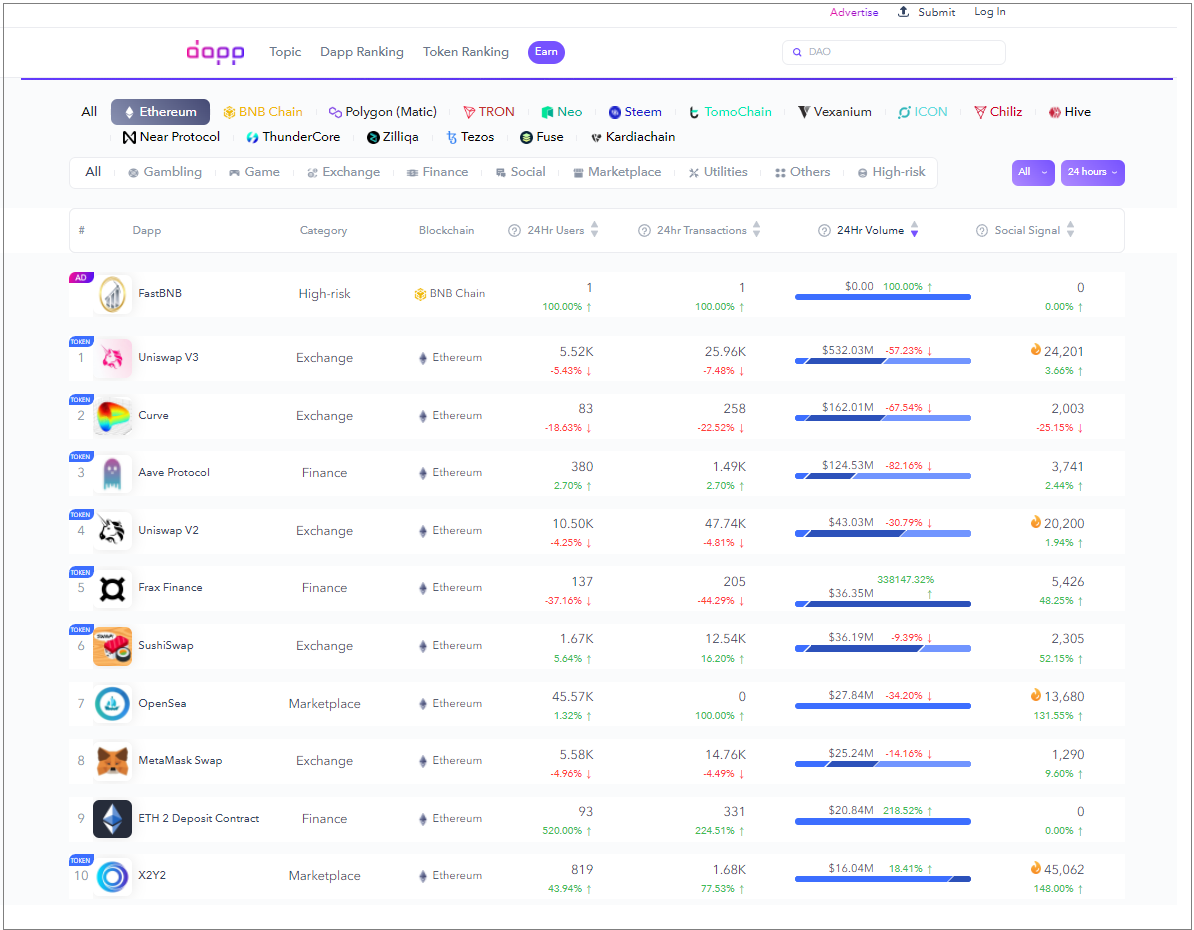Screen dimensions: 1194x930
Task: Select the BNB Chain filter
Action: [263, 112]
